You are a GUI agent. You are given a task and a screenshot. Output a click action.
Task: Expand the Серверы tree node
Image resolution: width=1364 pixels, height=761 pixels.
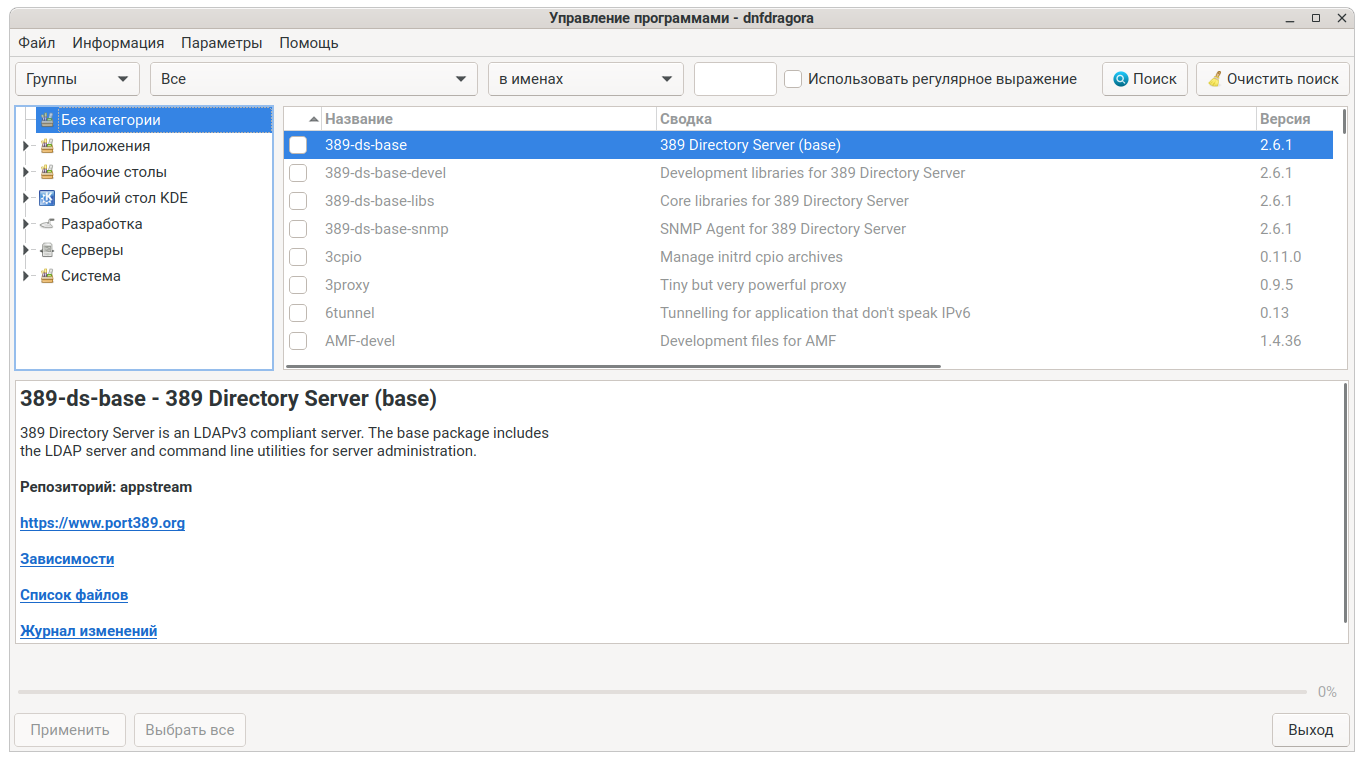point(26,250)
